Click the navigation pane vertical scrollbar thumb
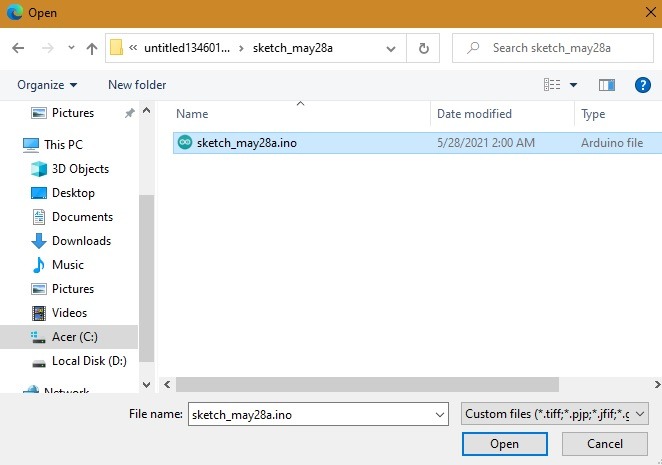 147,278
